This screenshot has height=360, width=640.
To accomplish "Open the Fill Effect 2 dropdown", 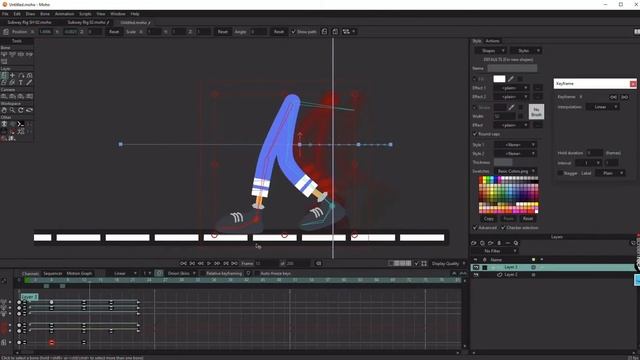I will pyautogui.click(x=511, y=97).
